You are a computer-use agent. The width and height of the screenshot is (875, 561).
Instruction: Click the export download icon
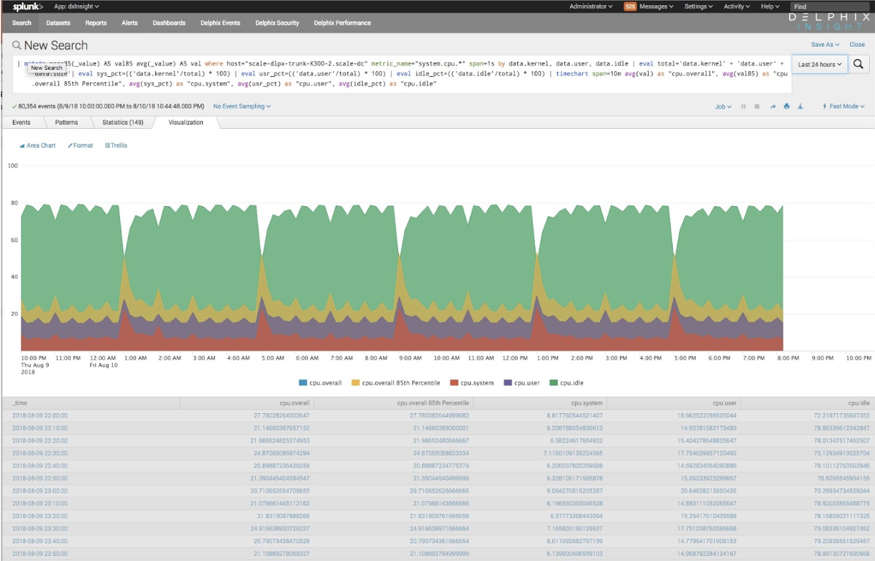(800, 107)
